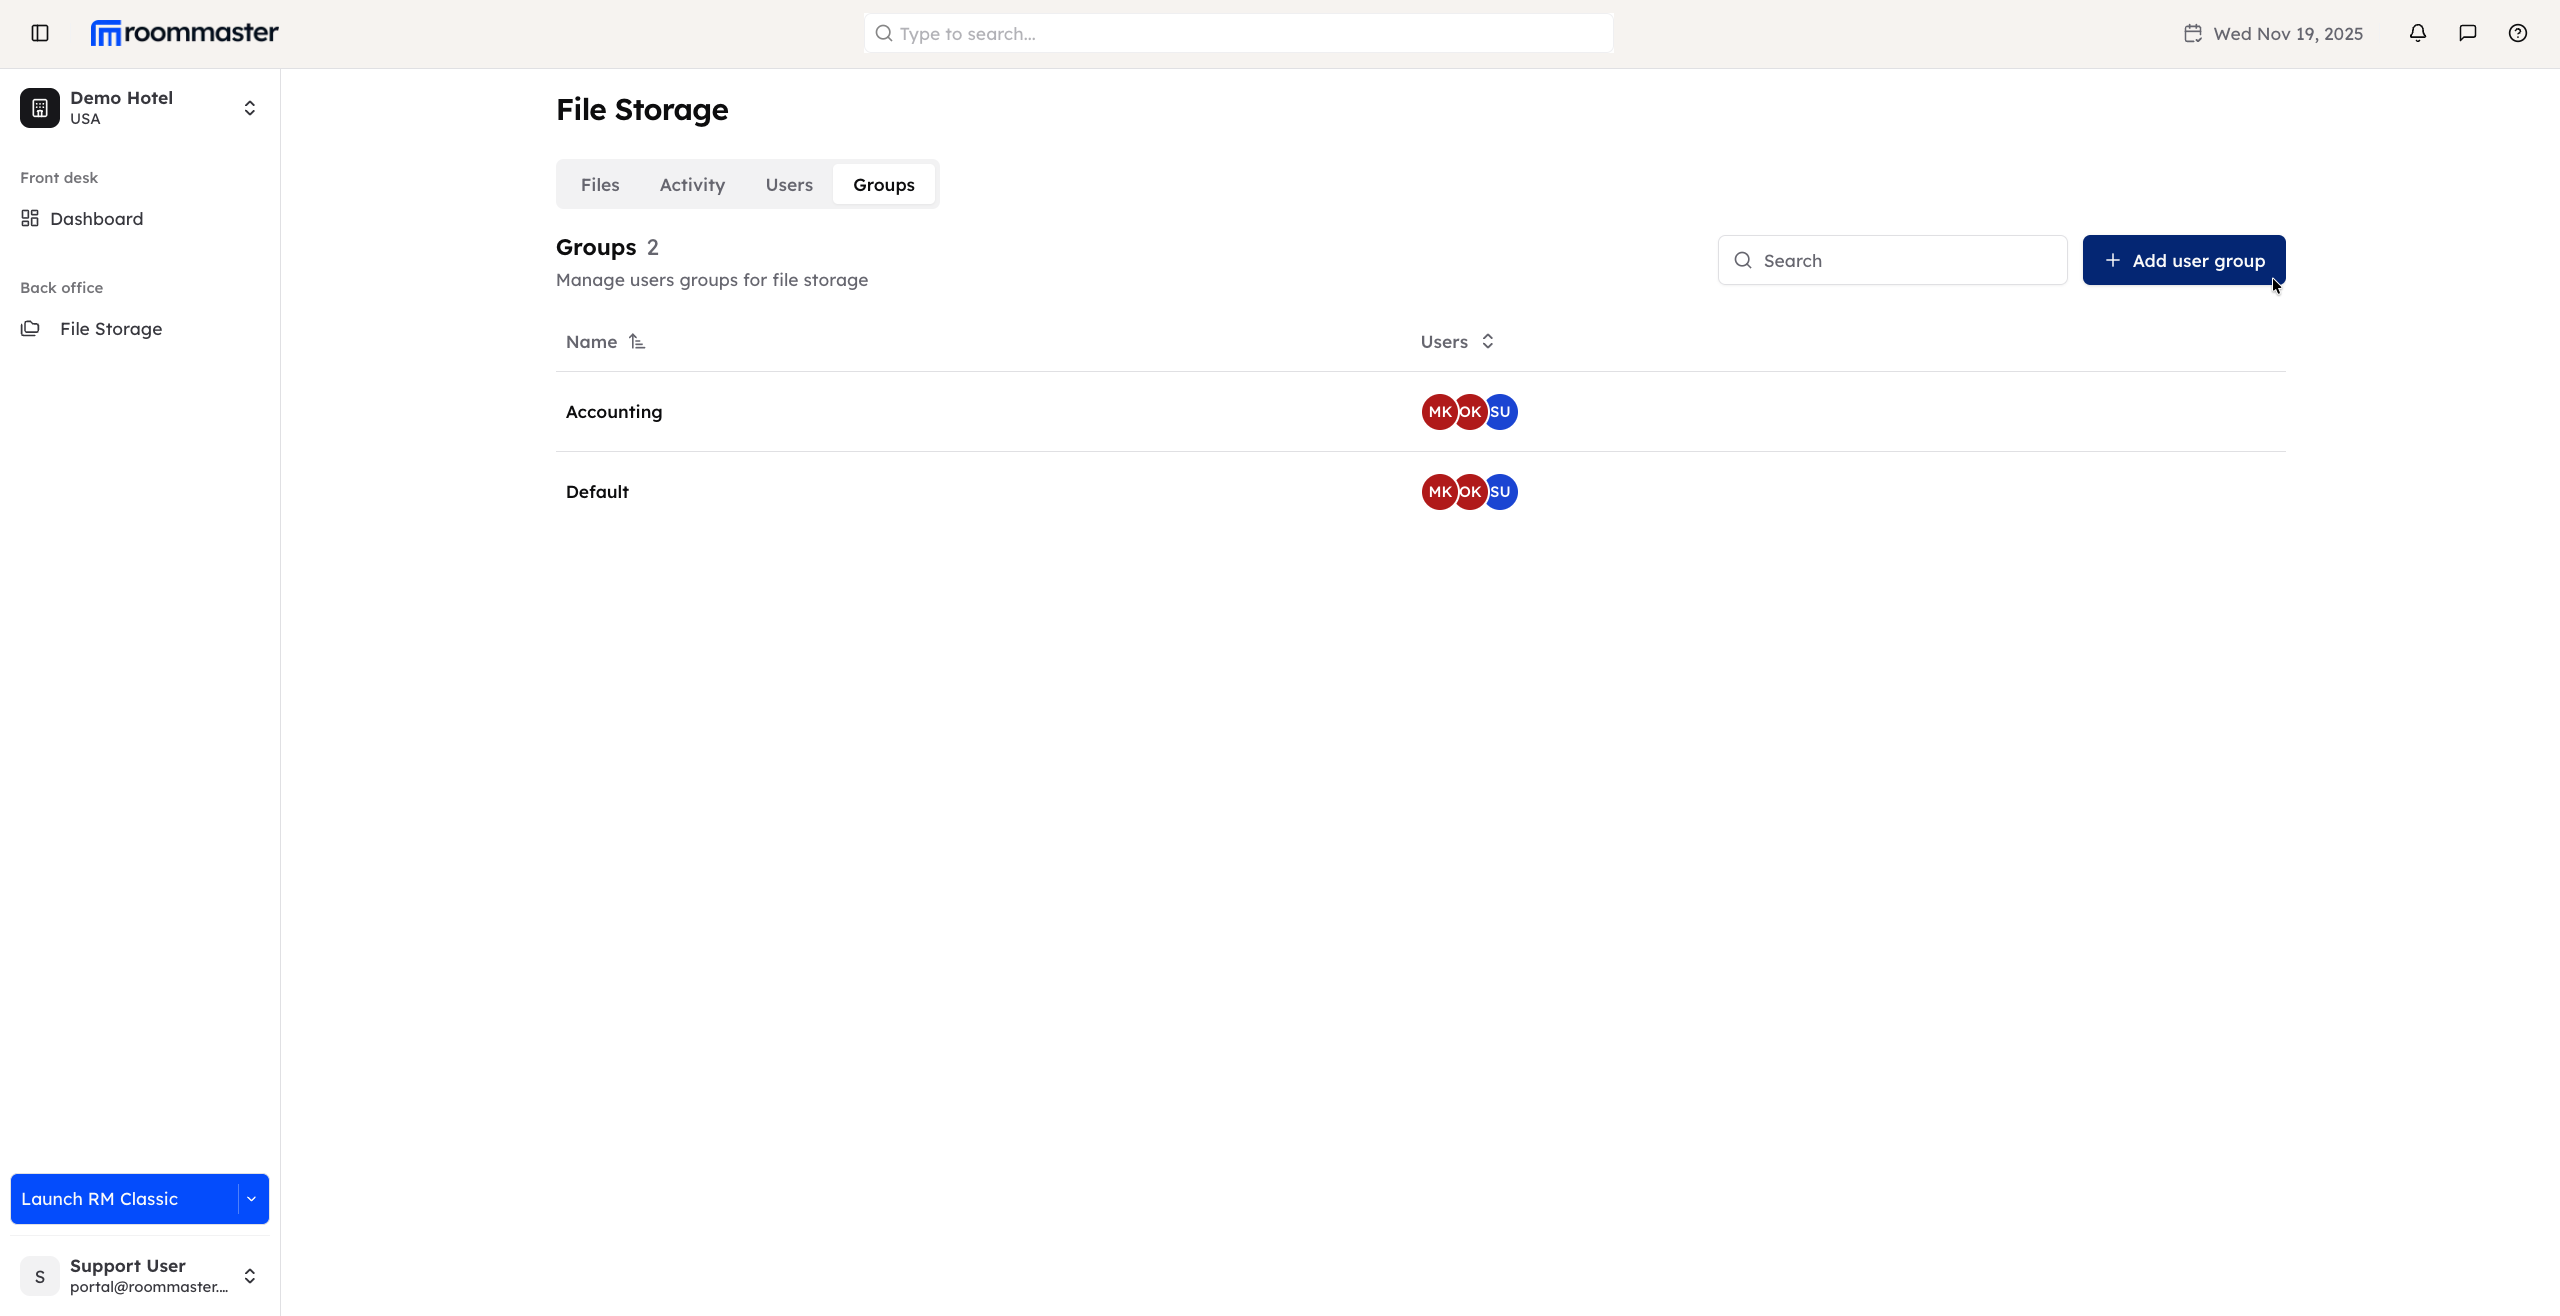Toggle the search magnifier in Groups search box

[1744, 260]
